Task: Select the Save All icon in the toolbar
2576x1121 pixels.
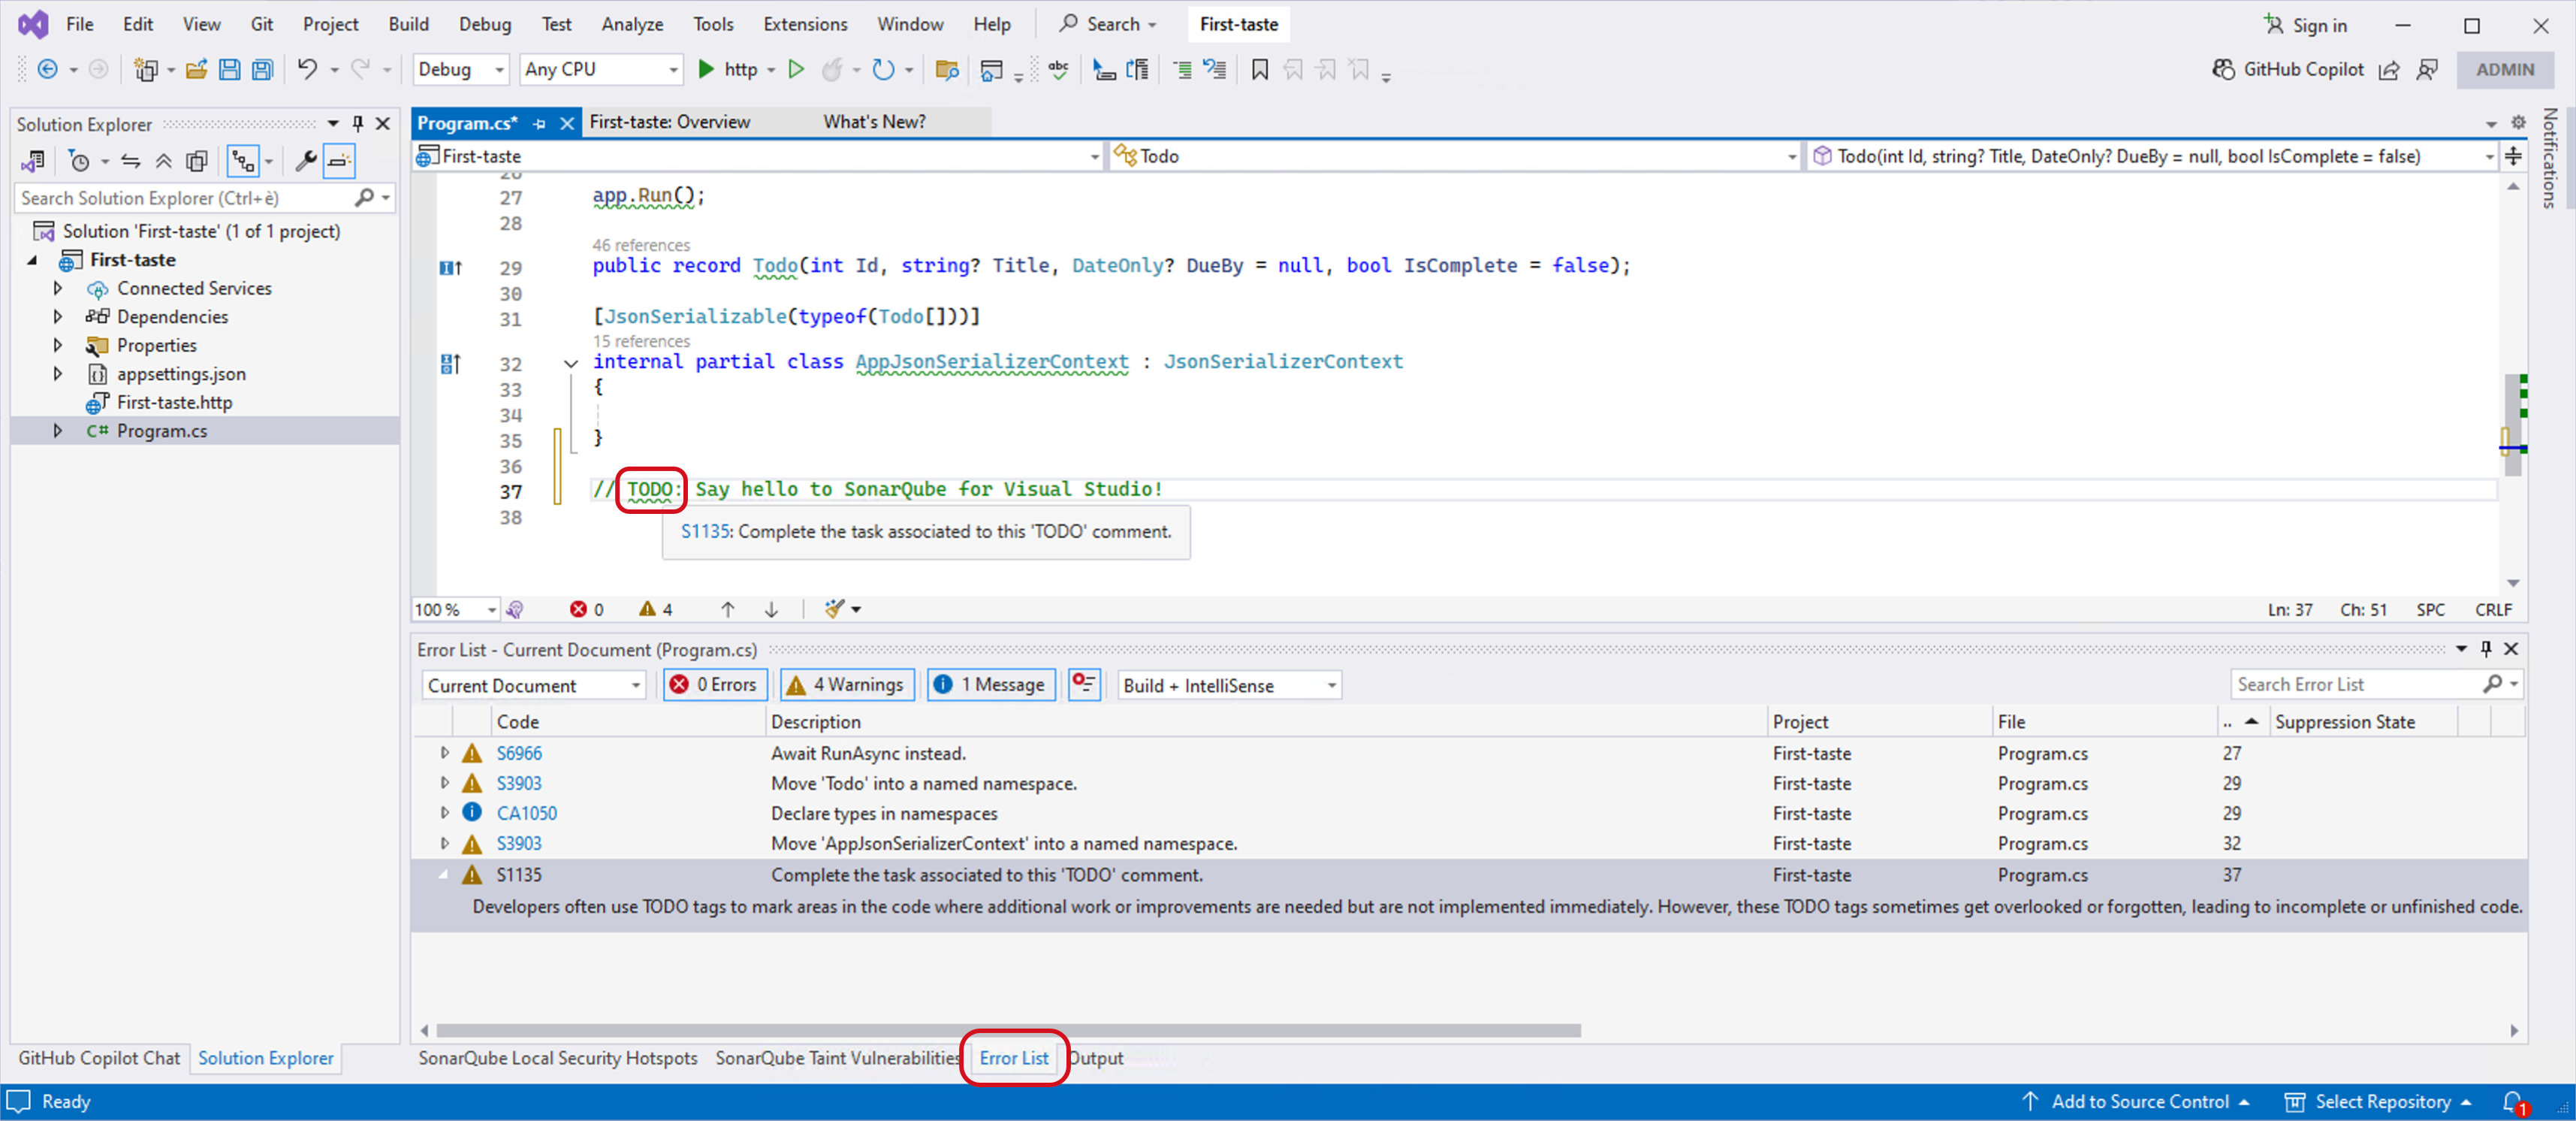Action: (262, 69)
